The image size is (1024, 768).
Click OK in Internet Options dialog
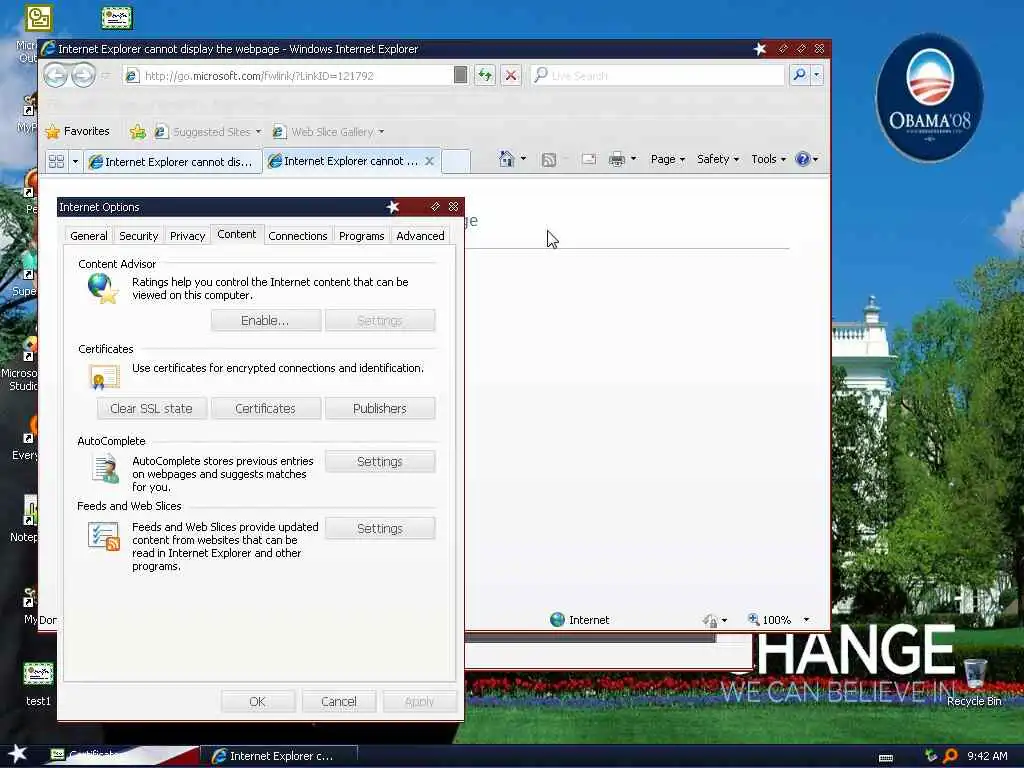click(257, 701)
